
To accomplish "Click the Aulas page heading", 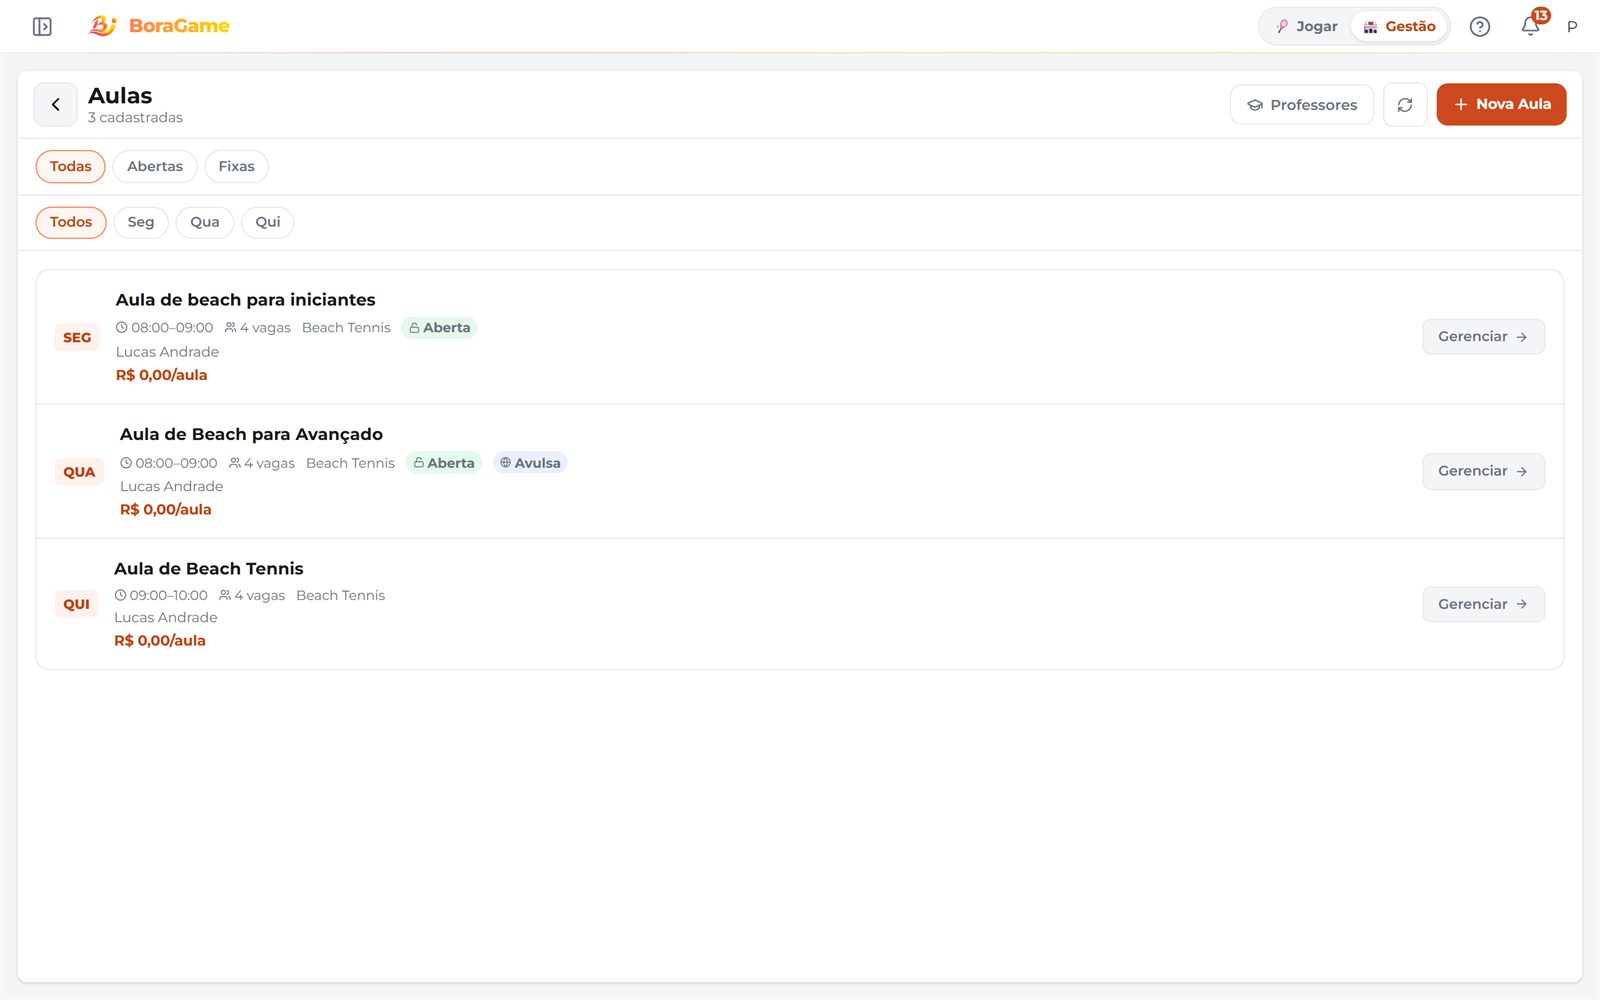I will tap(120, 96).
